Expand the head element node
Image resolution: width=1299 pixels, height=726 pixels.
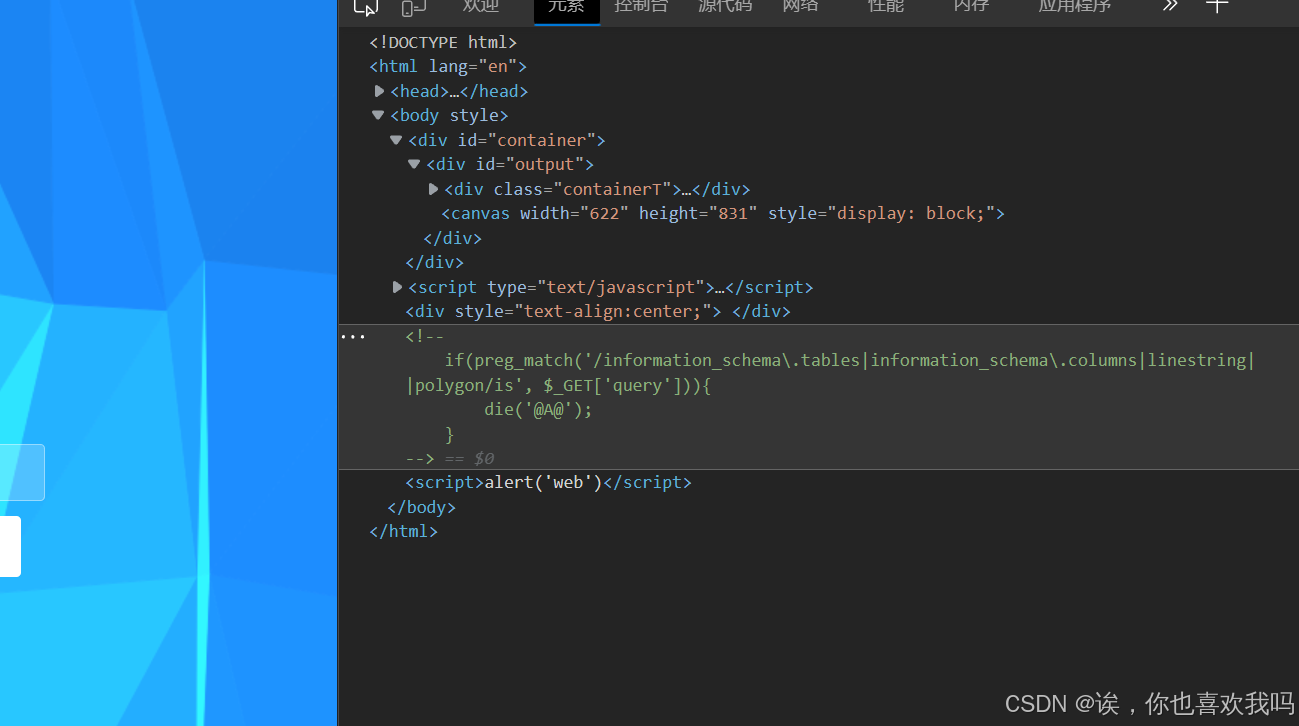(x=379, y=91)
